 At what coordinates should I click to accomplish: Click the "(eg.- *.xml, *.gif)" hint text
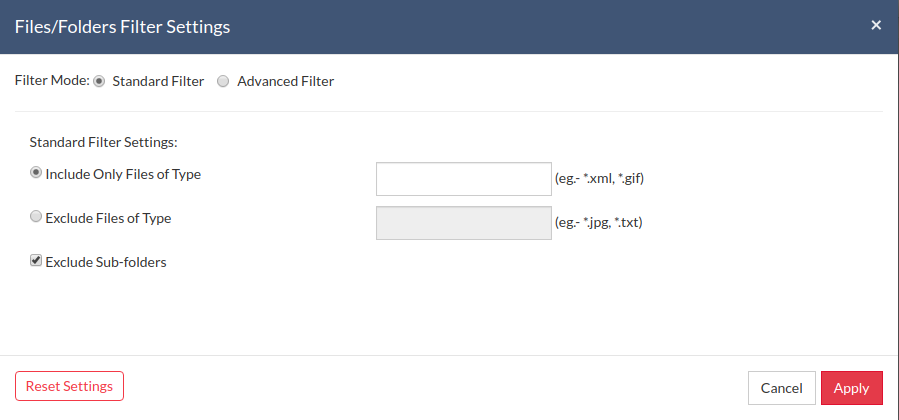[600, 179]
